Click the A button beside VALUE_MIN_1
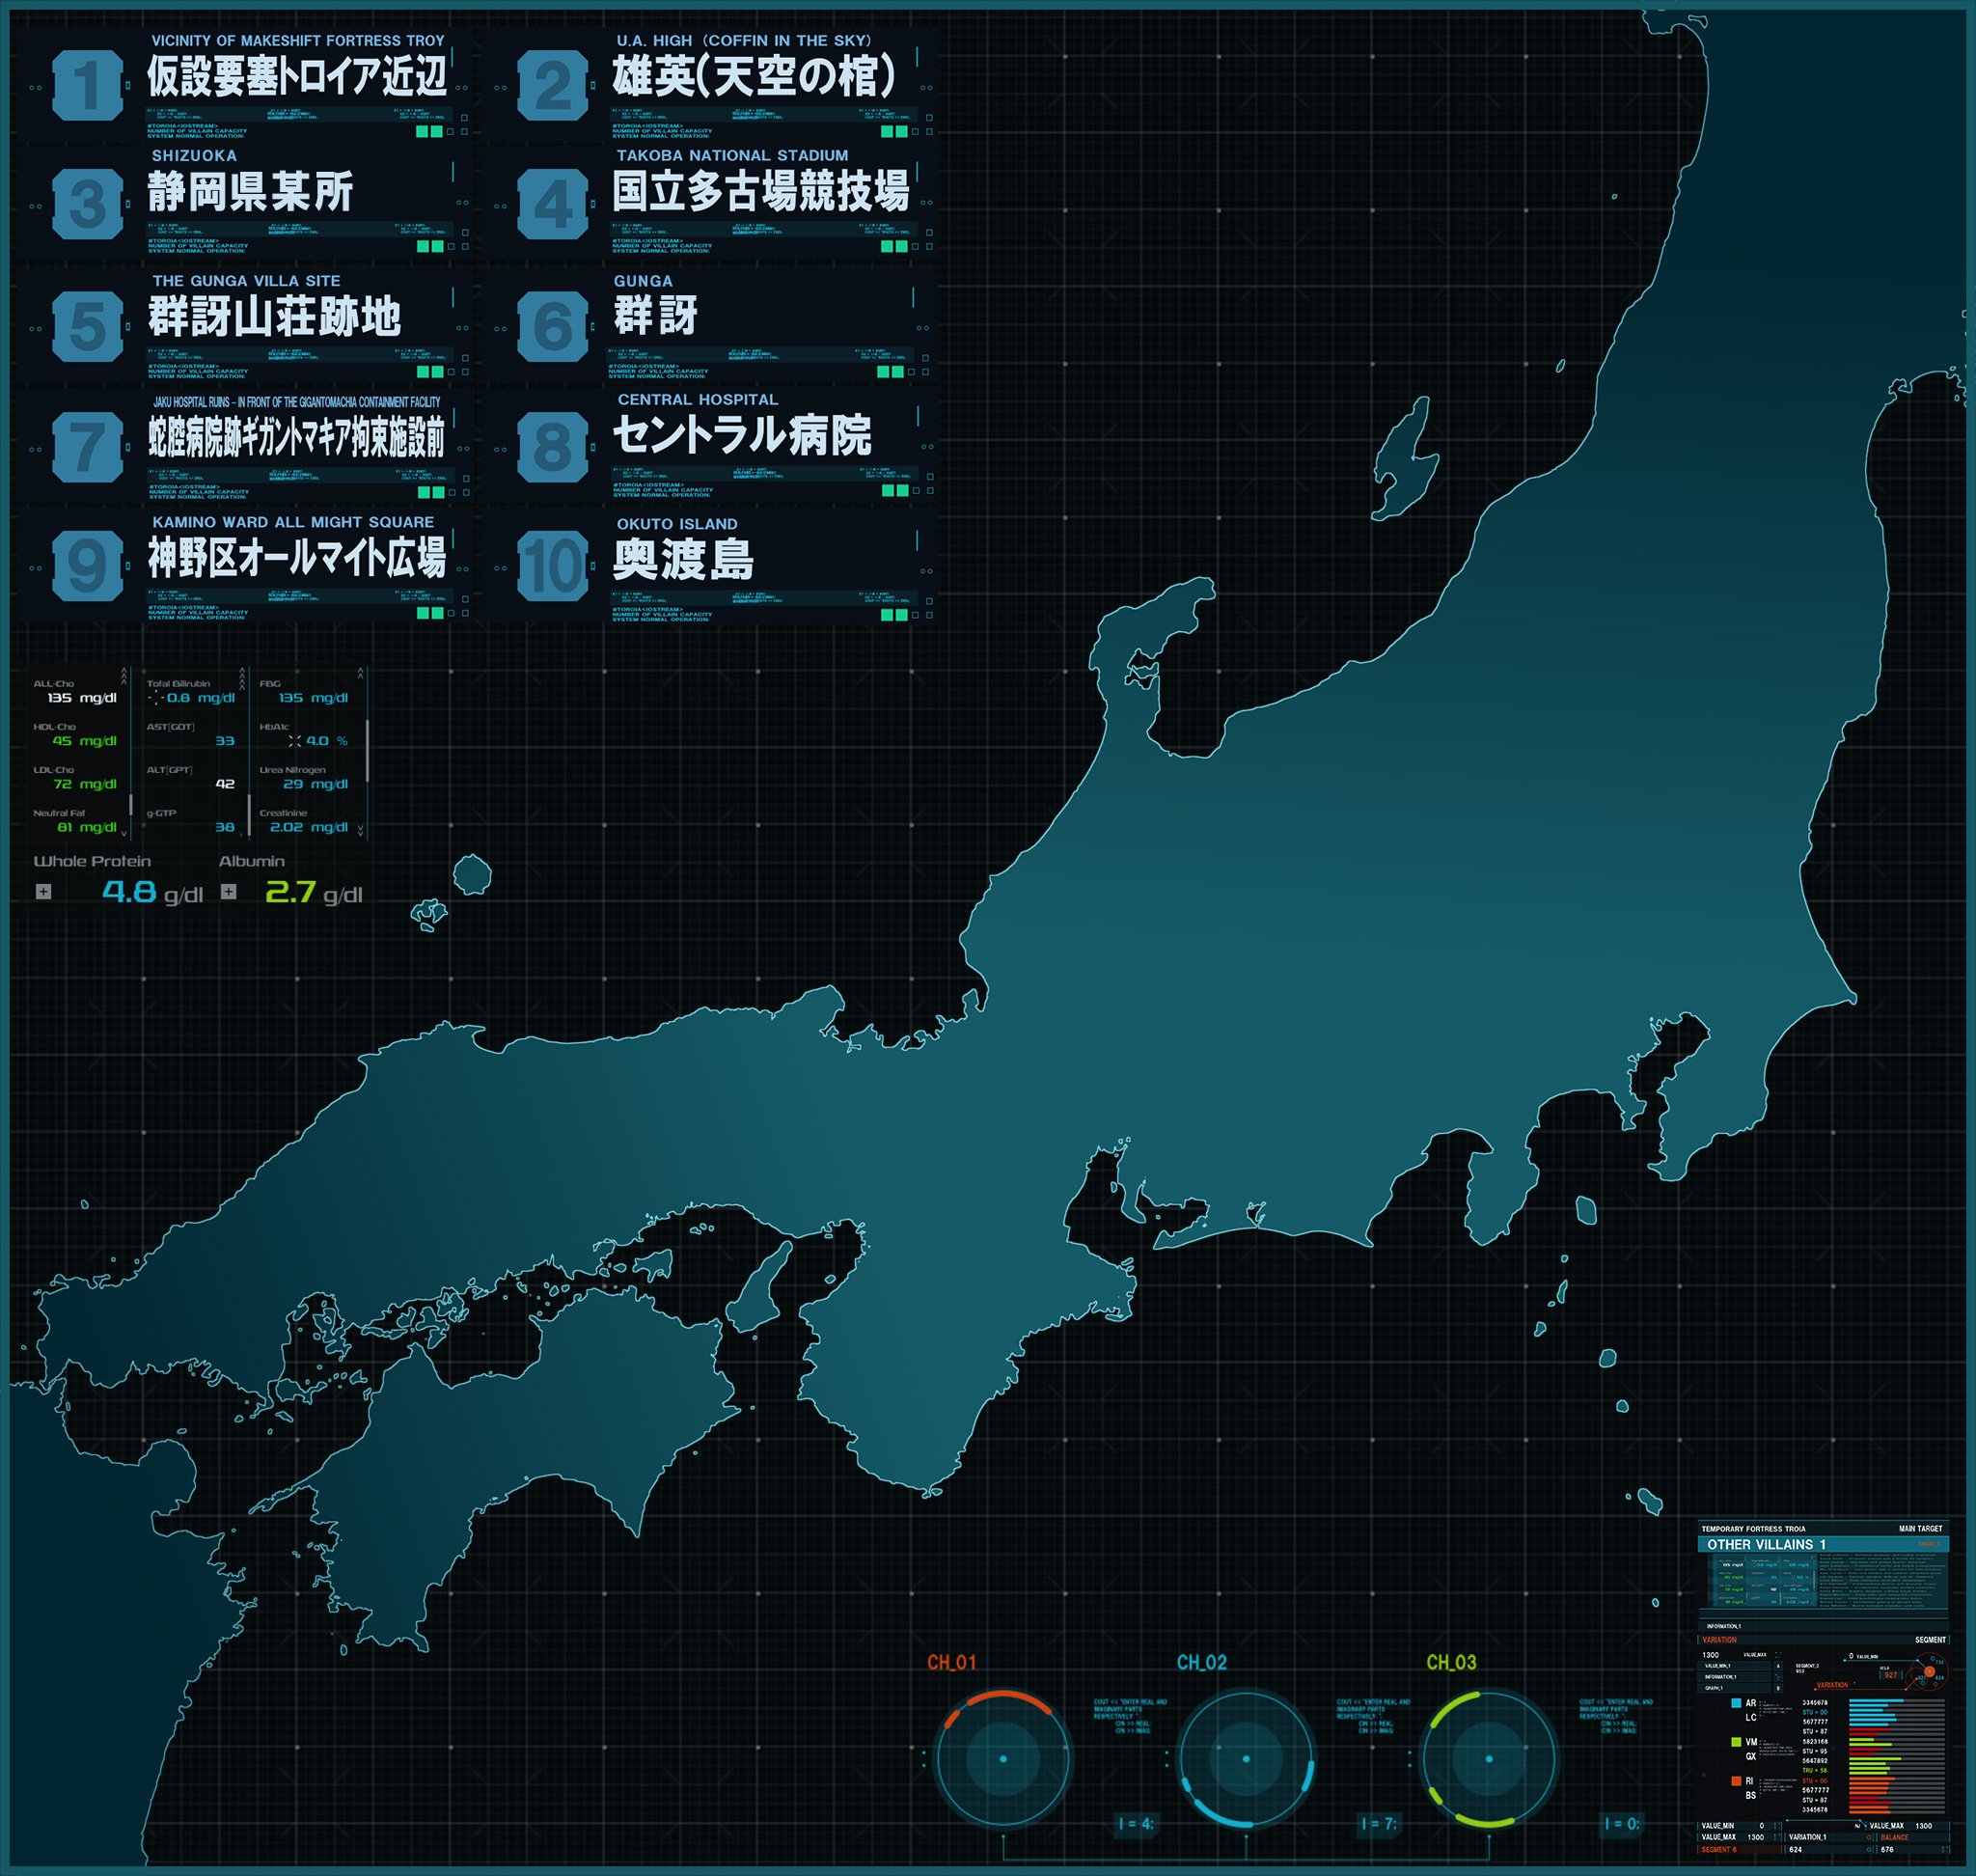1976x1876 pixels. point(1779,1666)
